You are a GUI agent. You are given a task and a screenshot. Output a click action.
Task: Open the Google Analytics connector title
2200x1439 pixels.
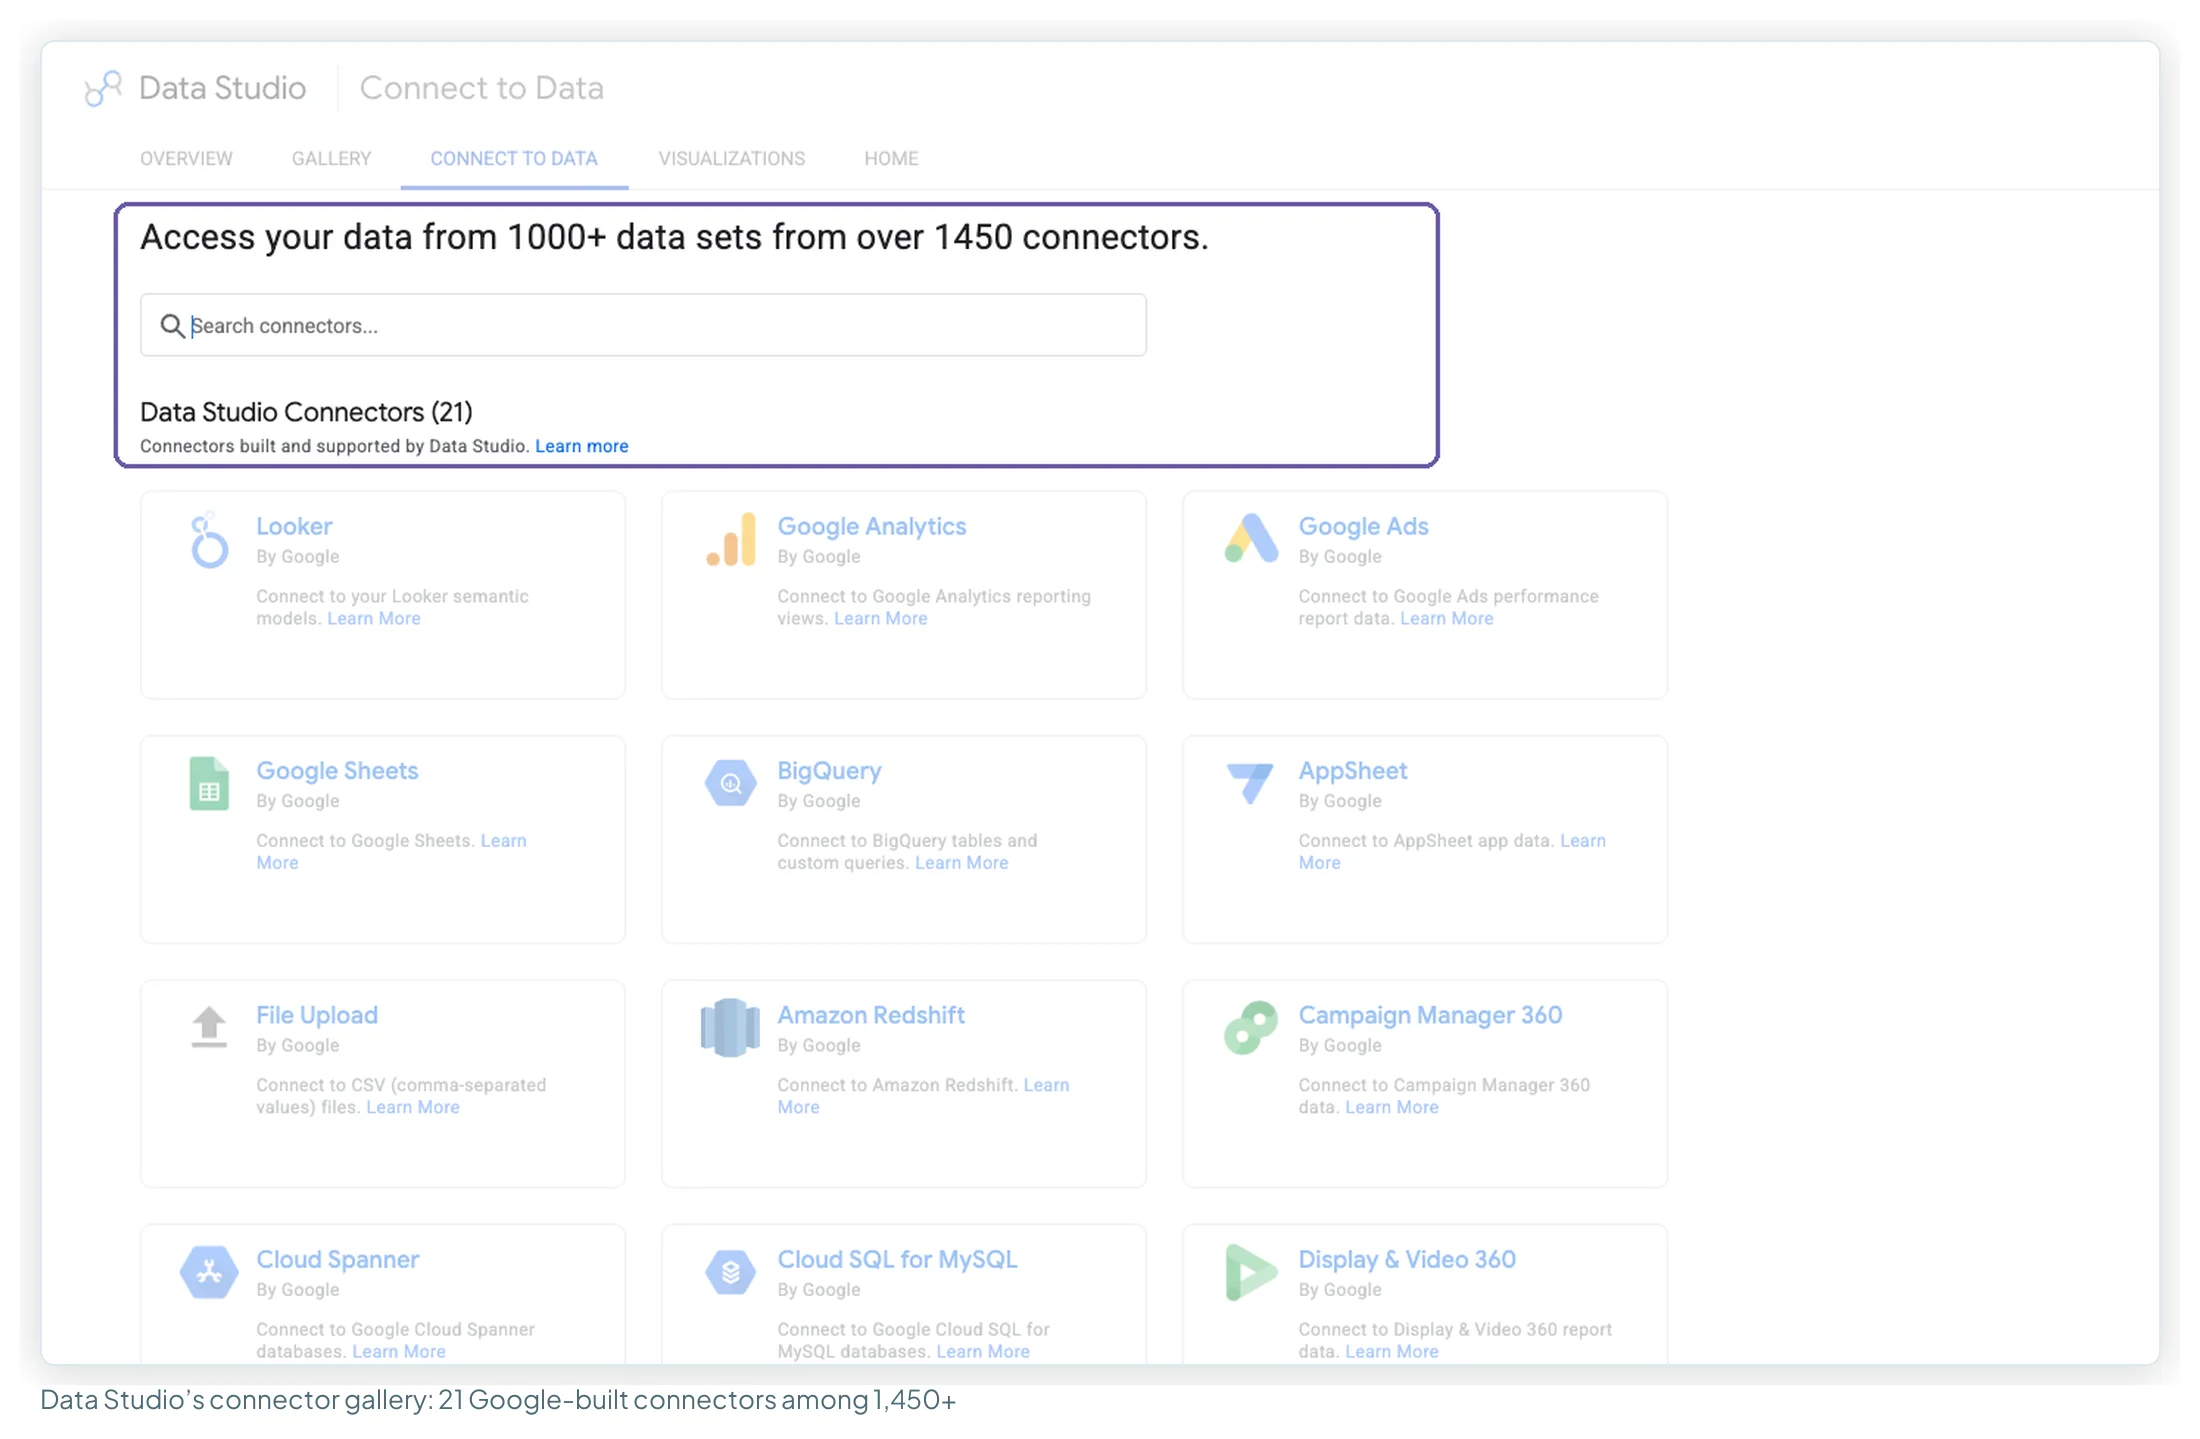coord(872,526)
